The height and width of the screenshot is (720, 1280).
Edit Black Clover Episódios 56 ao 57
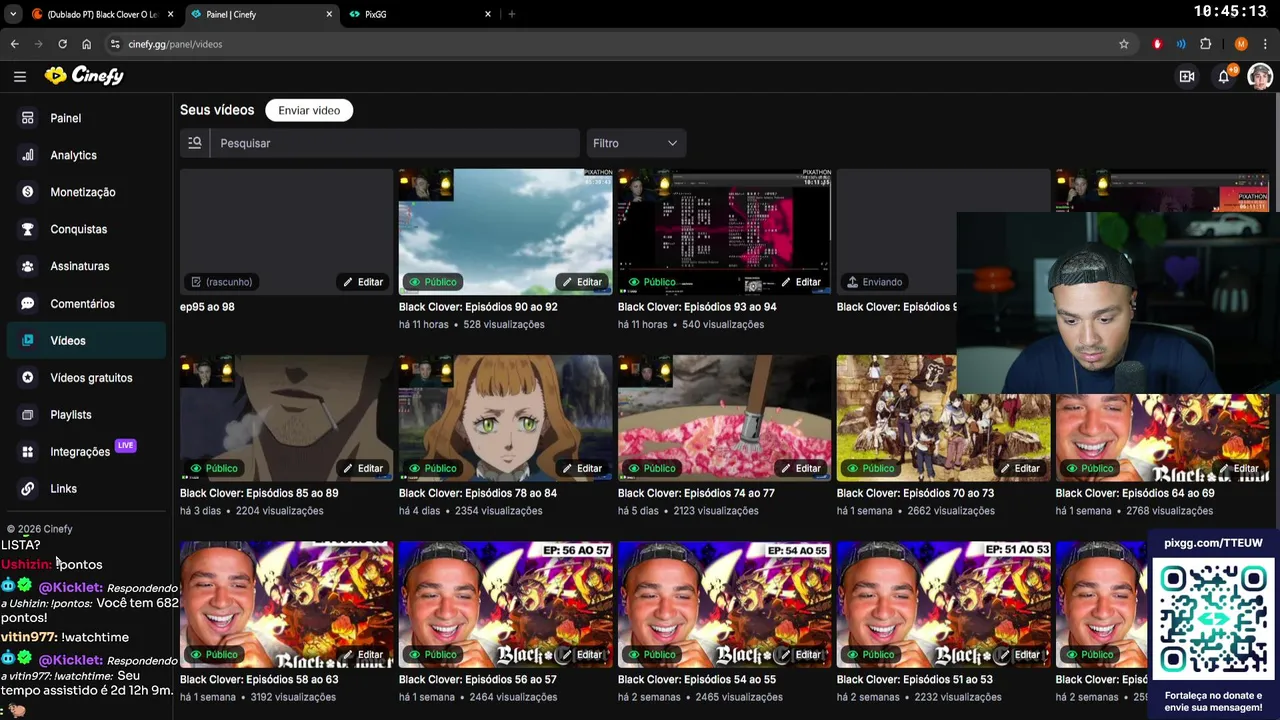[582, 655]
